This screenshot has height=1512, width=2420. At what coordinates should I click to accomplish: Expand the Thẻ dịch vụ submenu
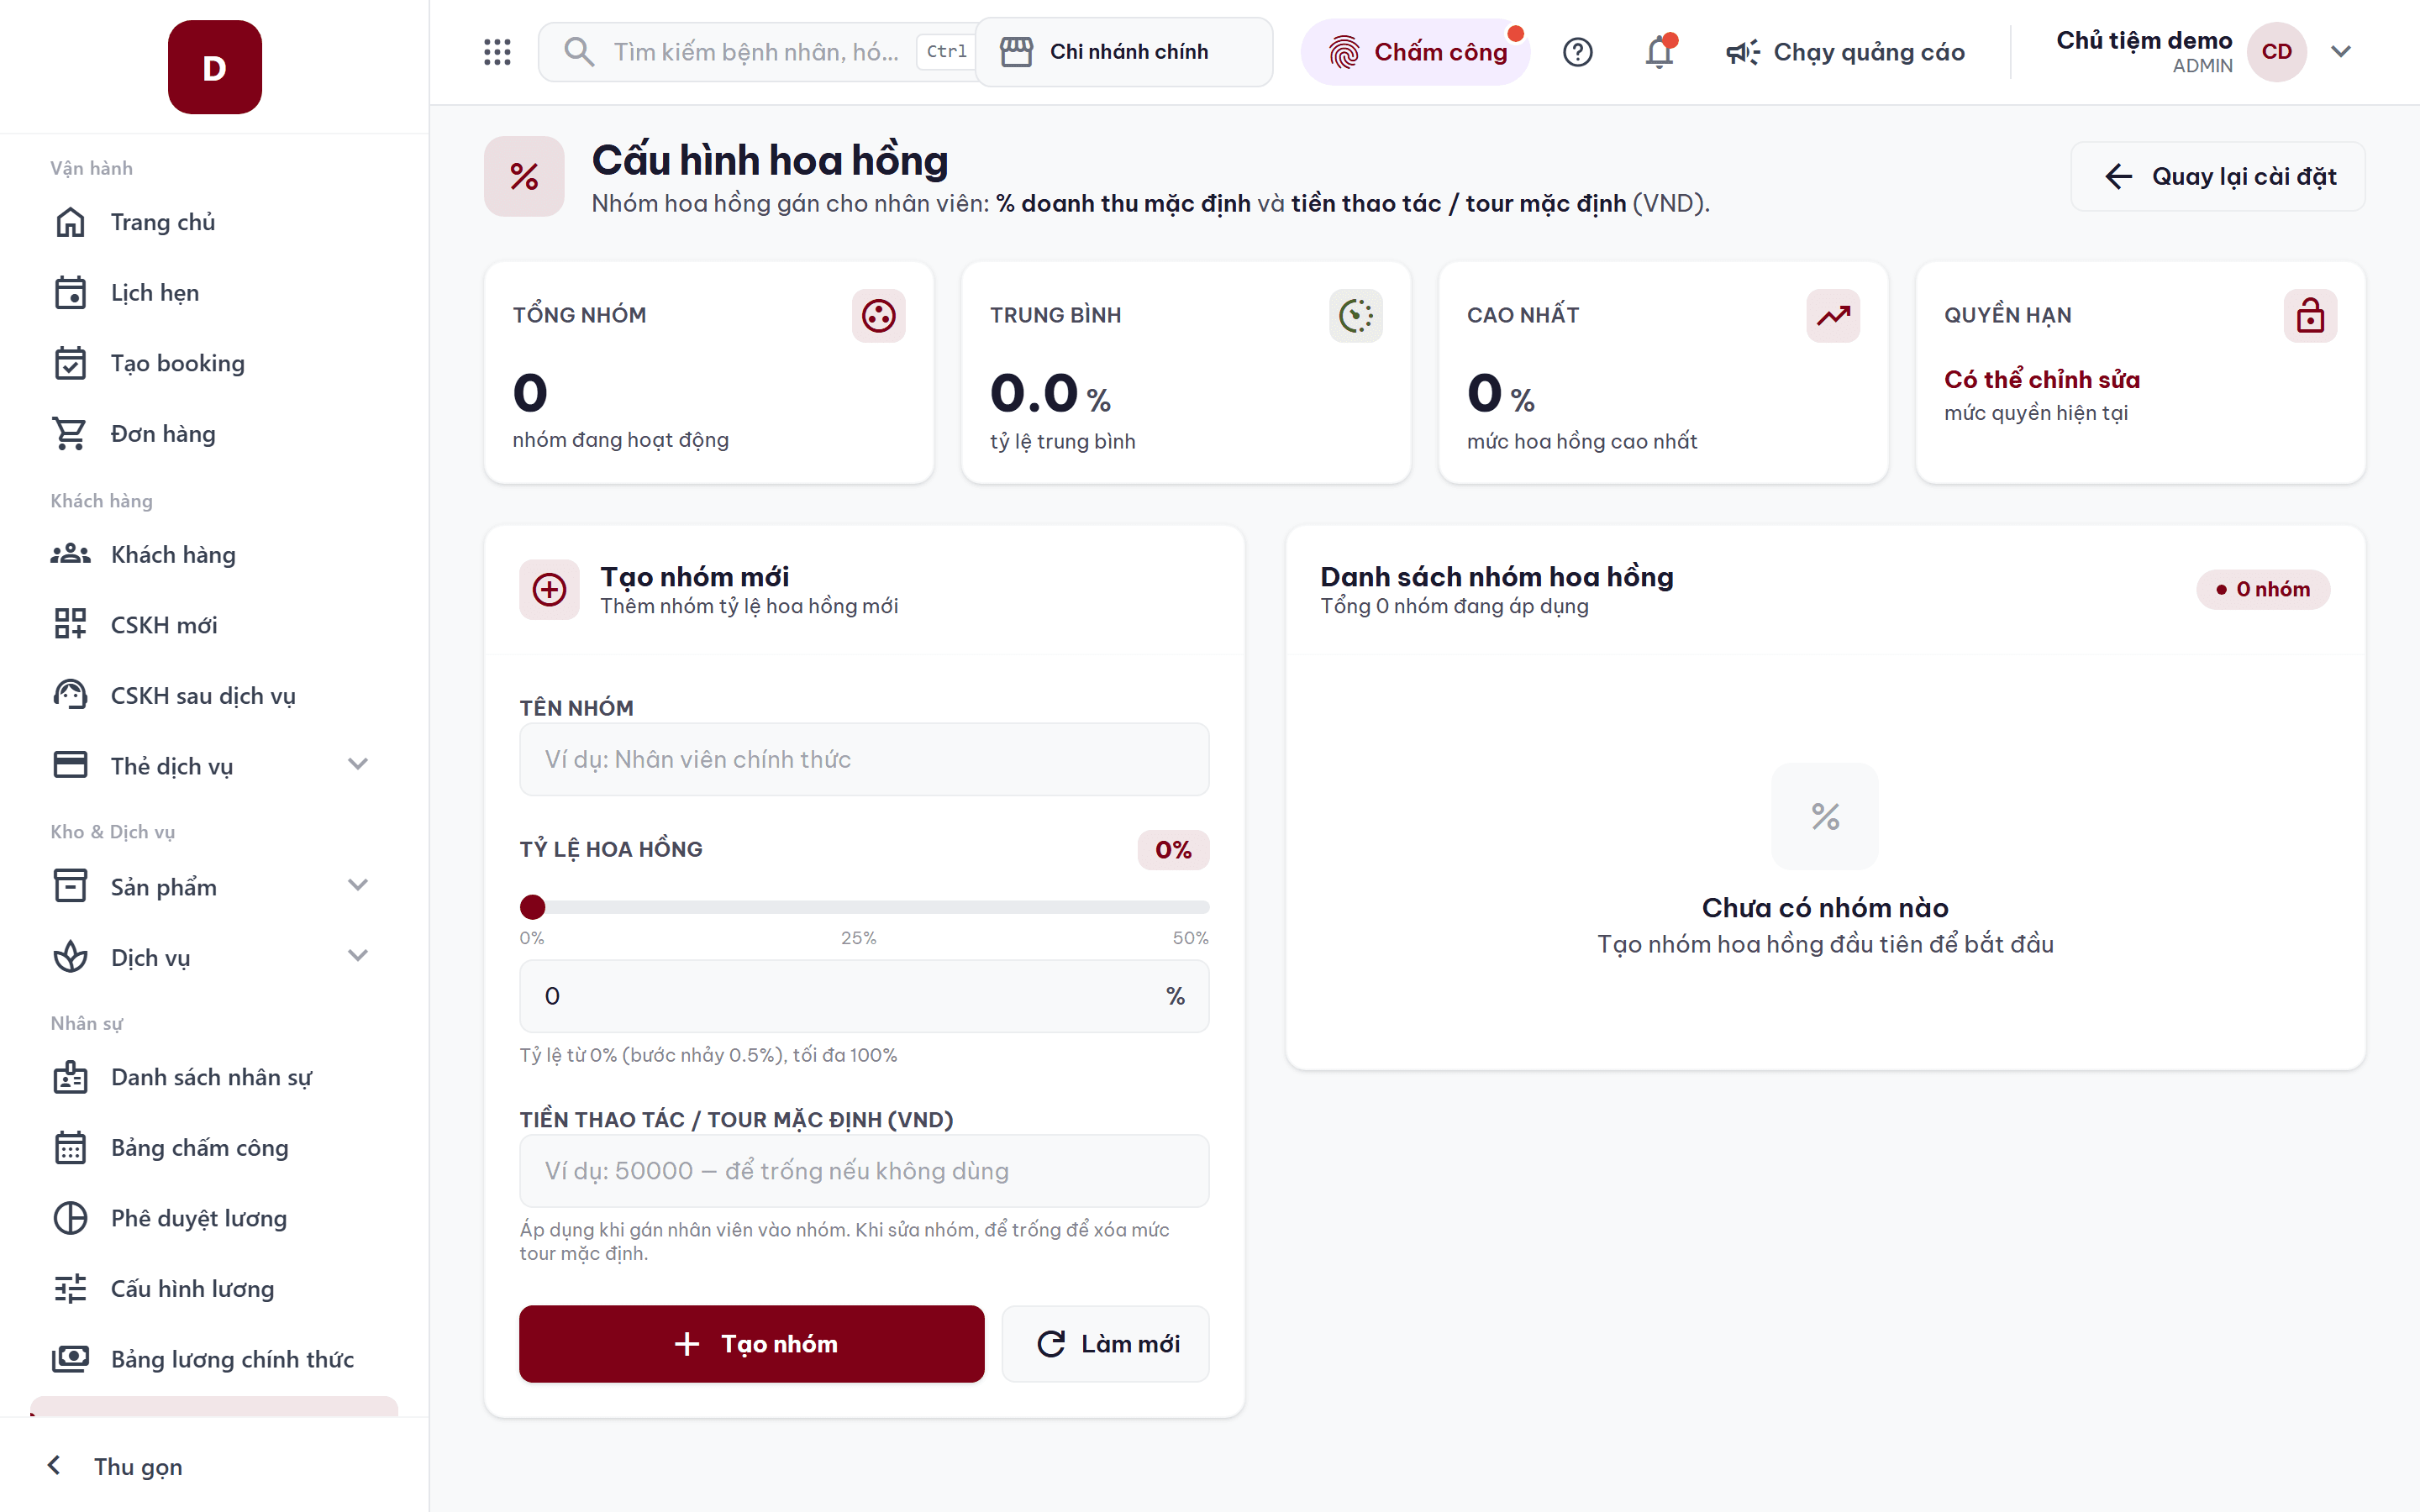358,765
